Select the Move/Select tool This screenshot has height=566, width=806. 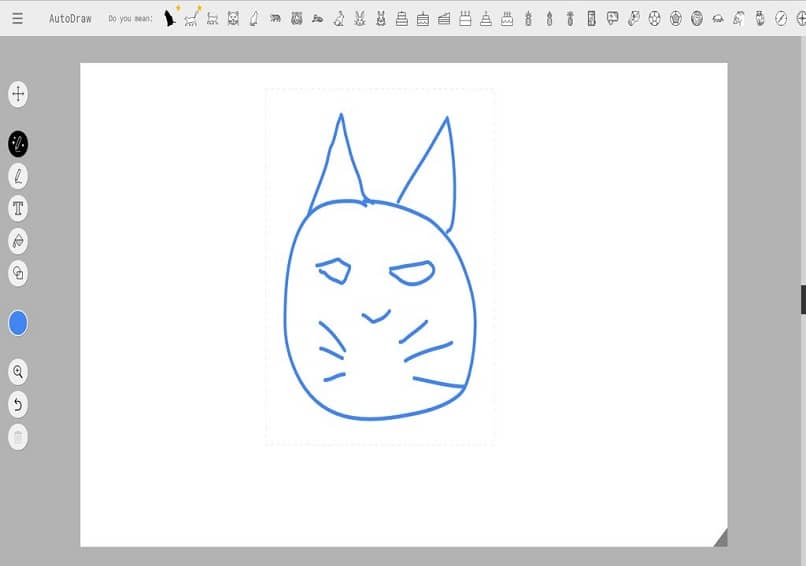point(18,95)
